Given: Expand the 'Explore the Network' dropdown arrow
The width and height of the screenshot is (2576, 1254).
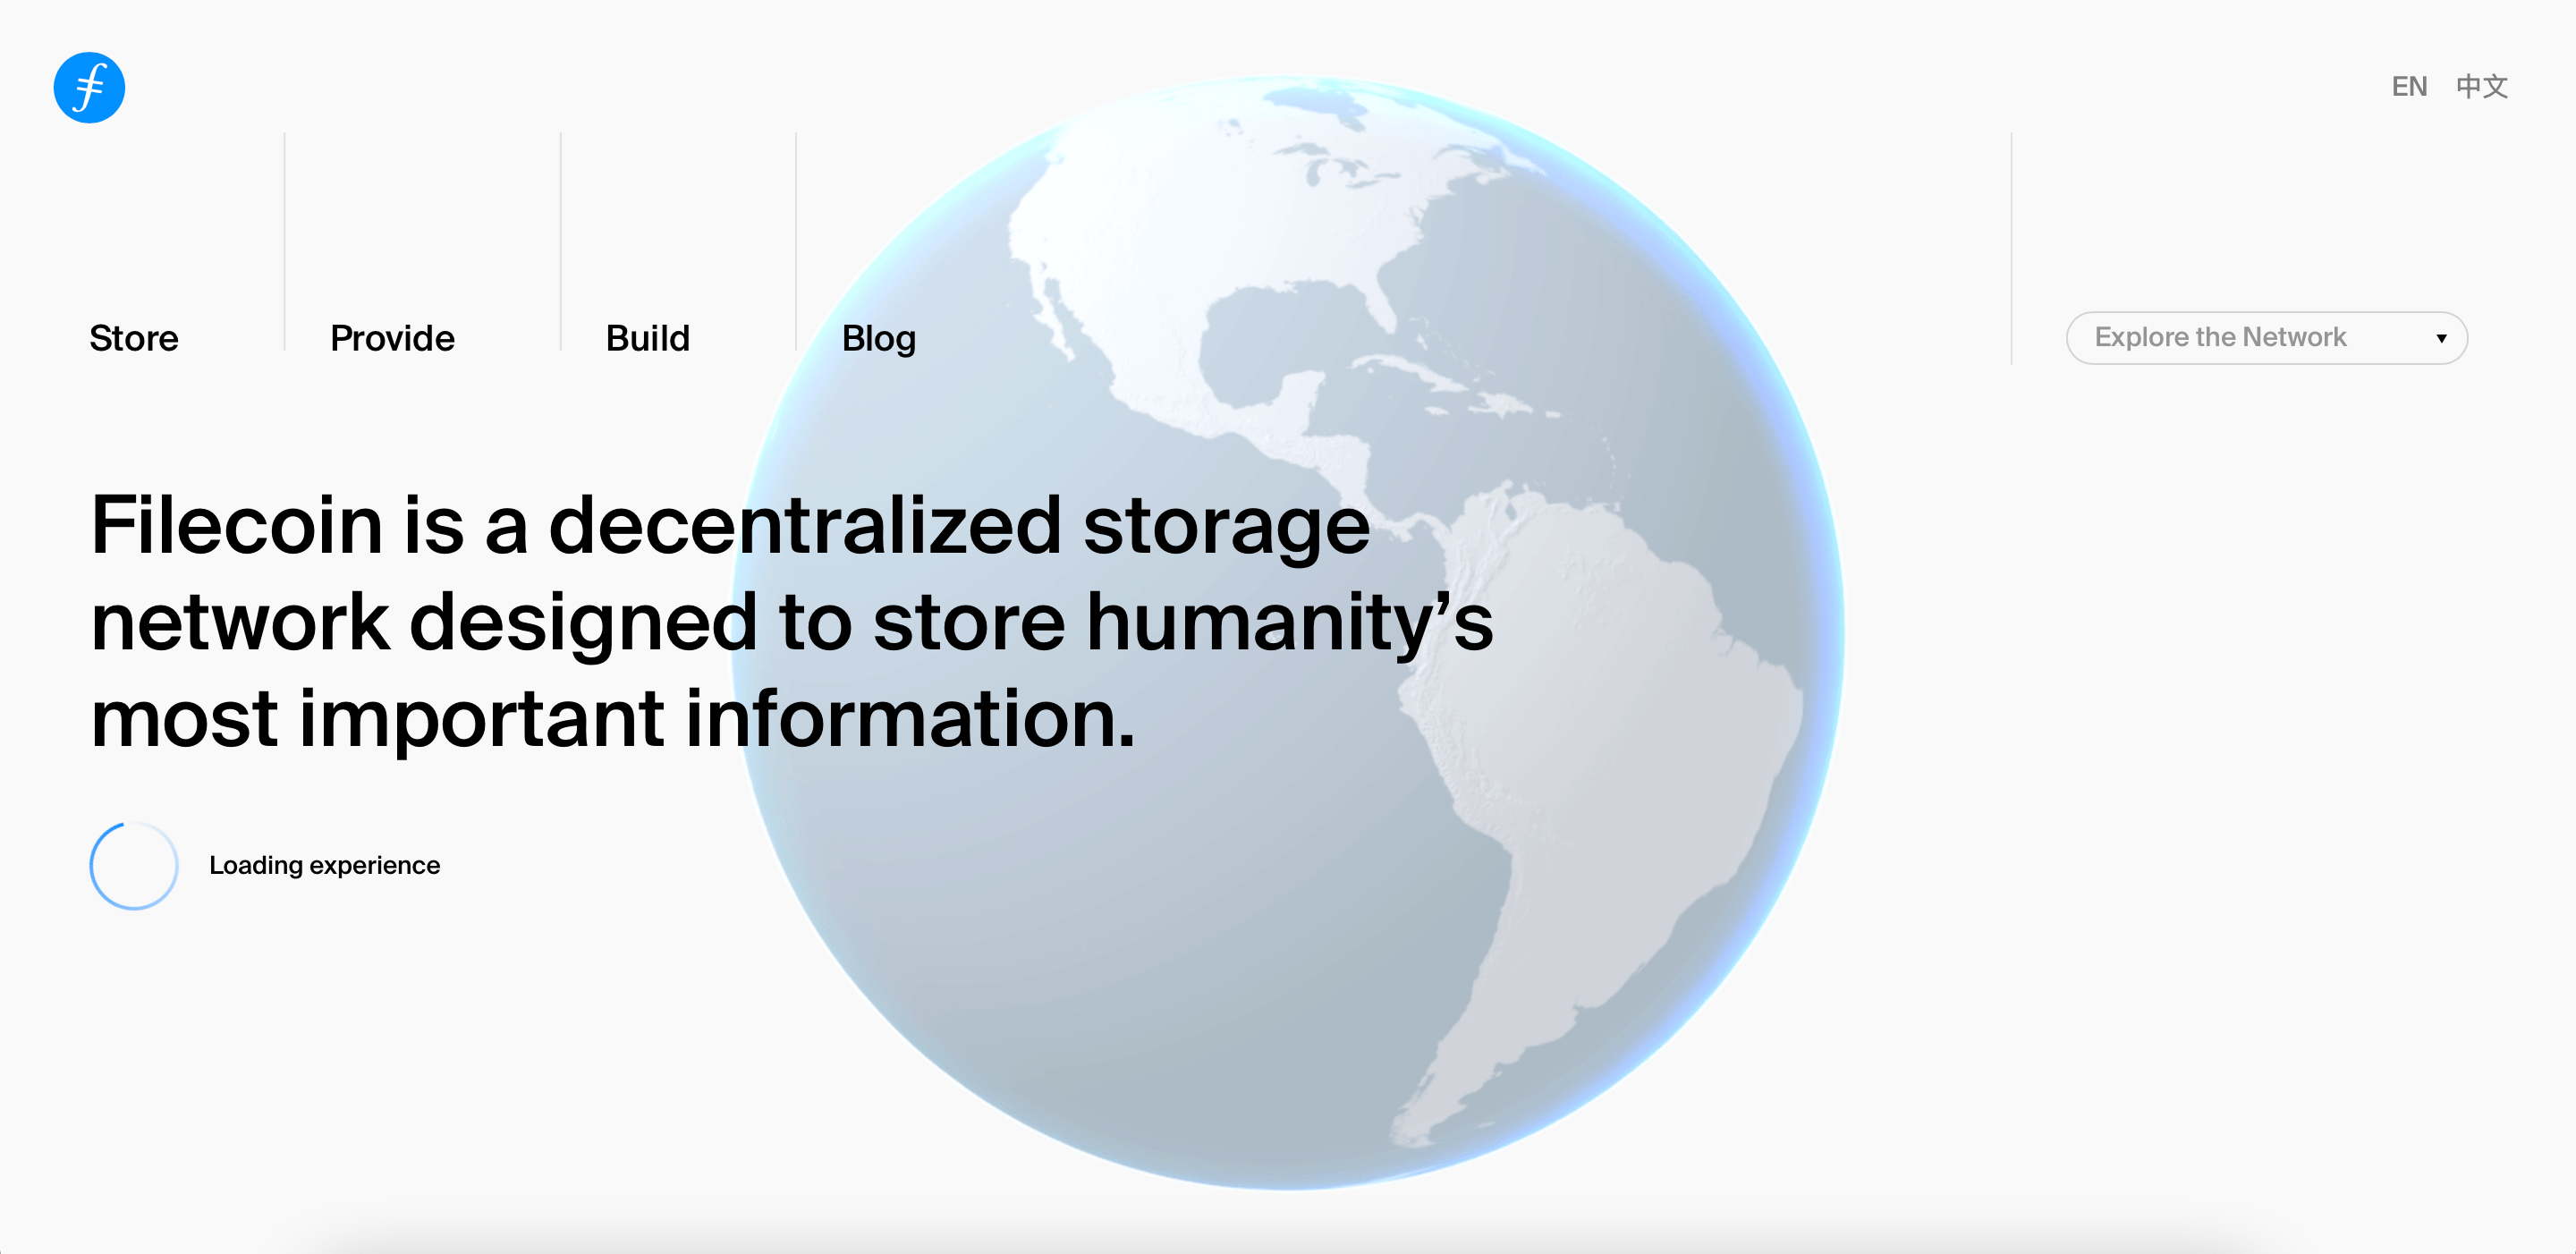Looking at the screenshot, I should click(2440, 339).
